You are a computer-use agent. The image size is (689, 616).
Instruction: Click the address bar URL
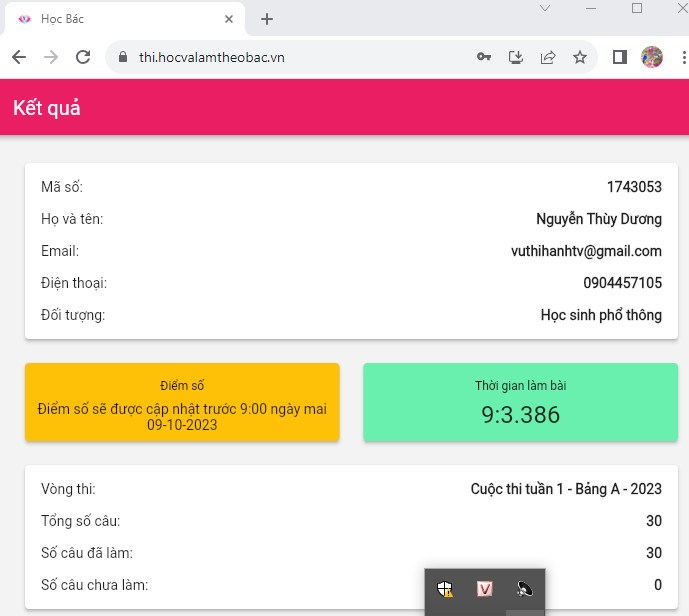coord(212,57)
